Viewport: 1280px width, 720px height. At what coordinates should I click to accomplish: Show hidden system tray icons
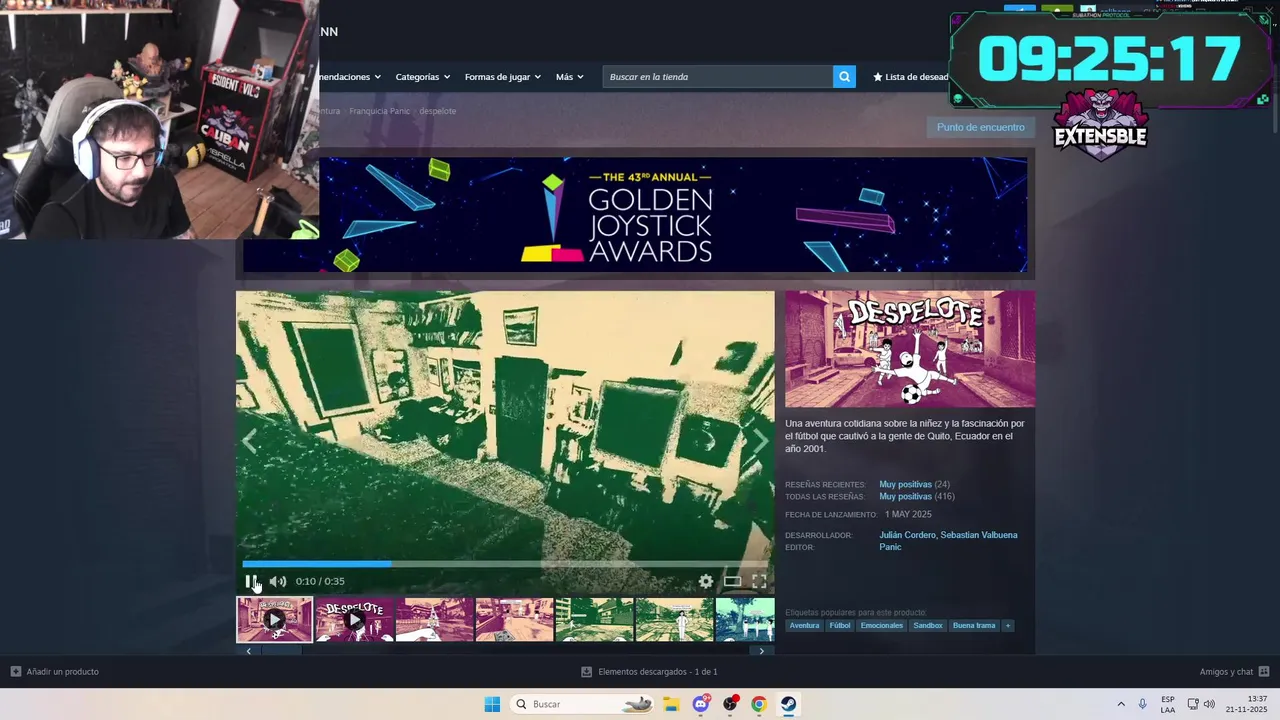(x=1121, y=704)
